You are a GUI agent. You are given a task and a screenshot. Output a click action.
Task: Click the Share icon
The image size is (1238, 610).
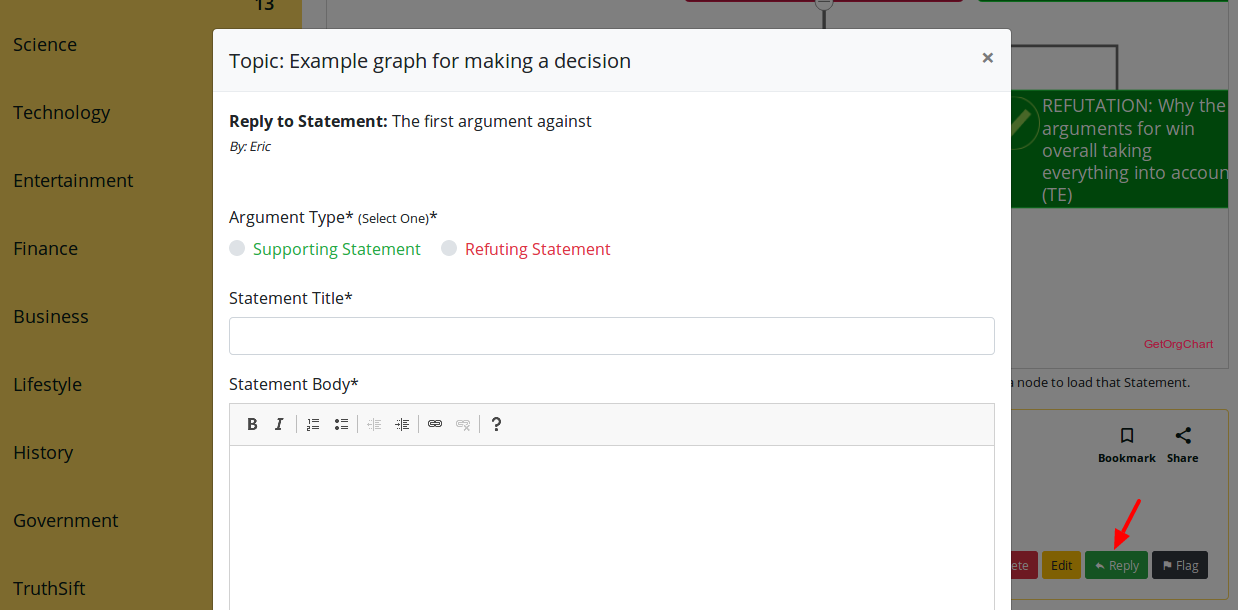1182,436
